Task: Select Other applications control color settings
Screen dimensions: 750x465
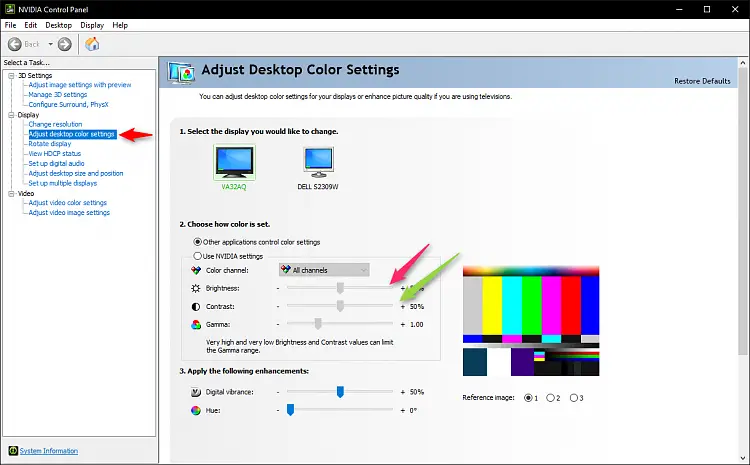Action: [197, 242]
